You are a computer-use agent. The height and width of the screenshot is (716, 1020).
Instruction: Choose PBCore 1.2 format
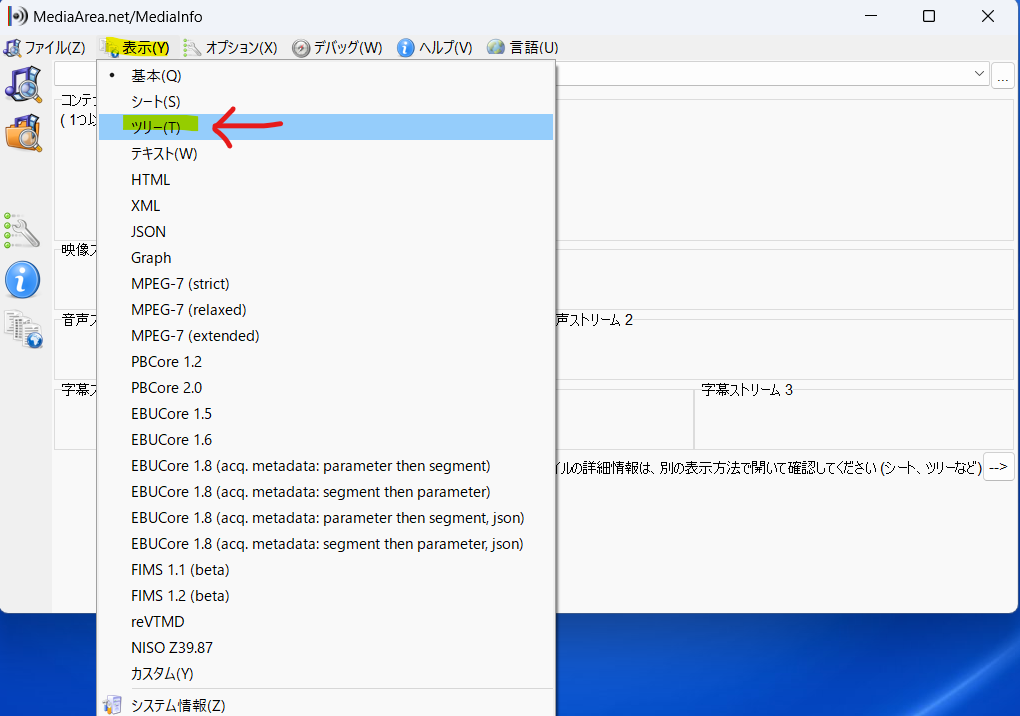tap(326, 362)
